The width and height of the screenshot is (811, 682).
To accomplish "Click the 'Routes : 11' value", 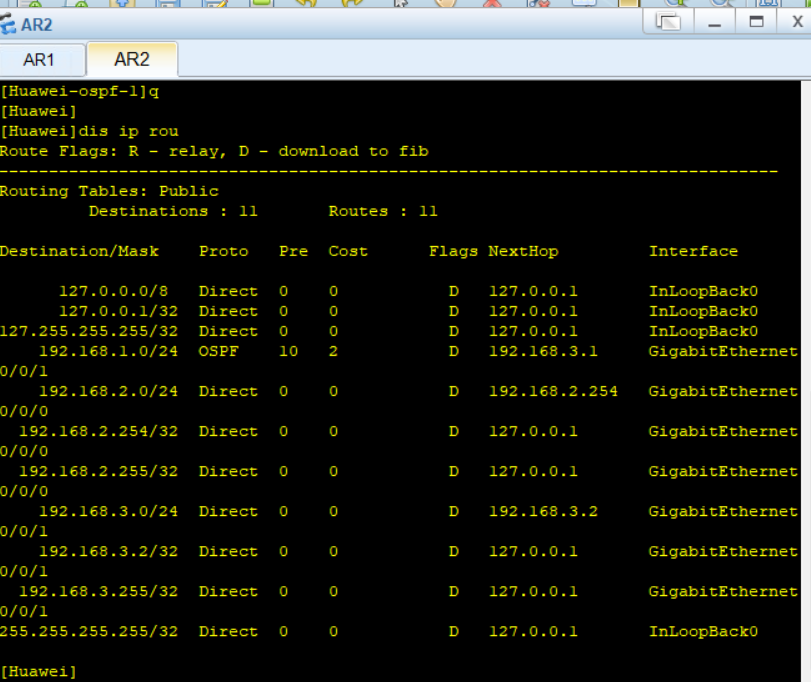I will (383, 211).
